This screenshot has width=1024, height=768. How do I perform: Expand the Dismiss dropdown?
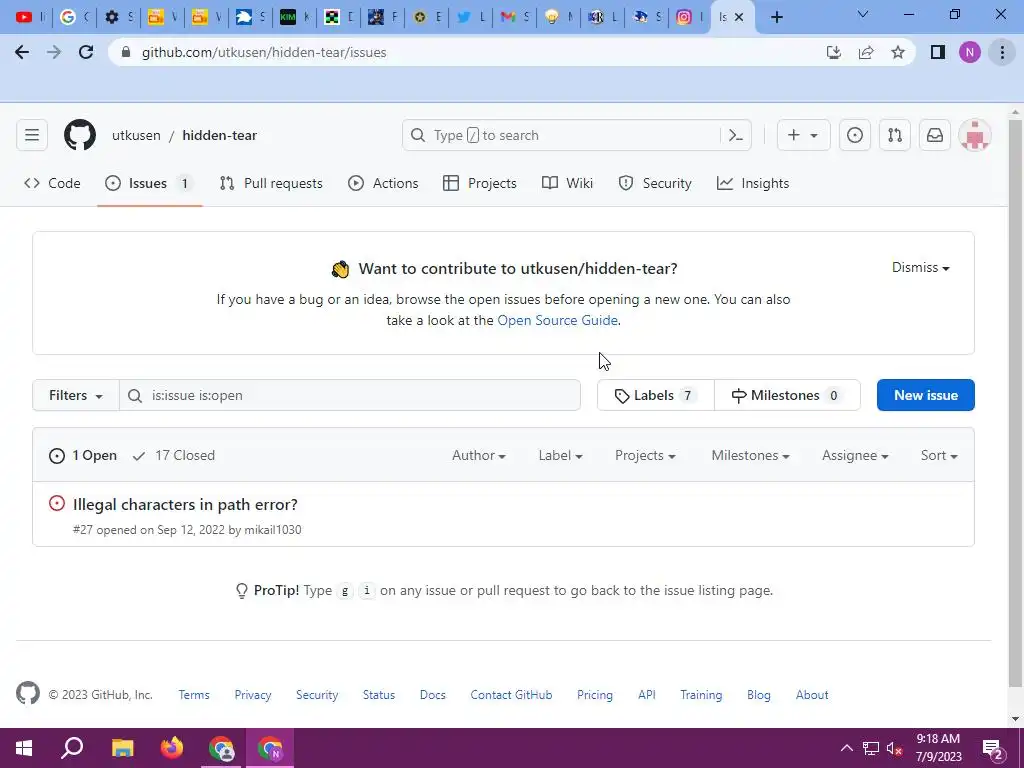(x=920, y=268)
